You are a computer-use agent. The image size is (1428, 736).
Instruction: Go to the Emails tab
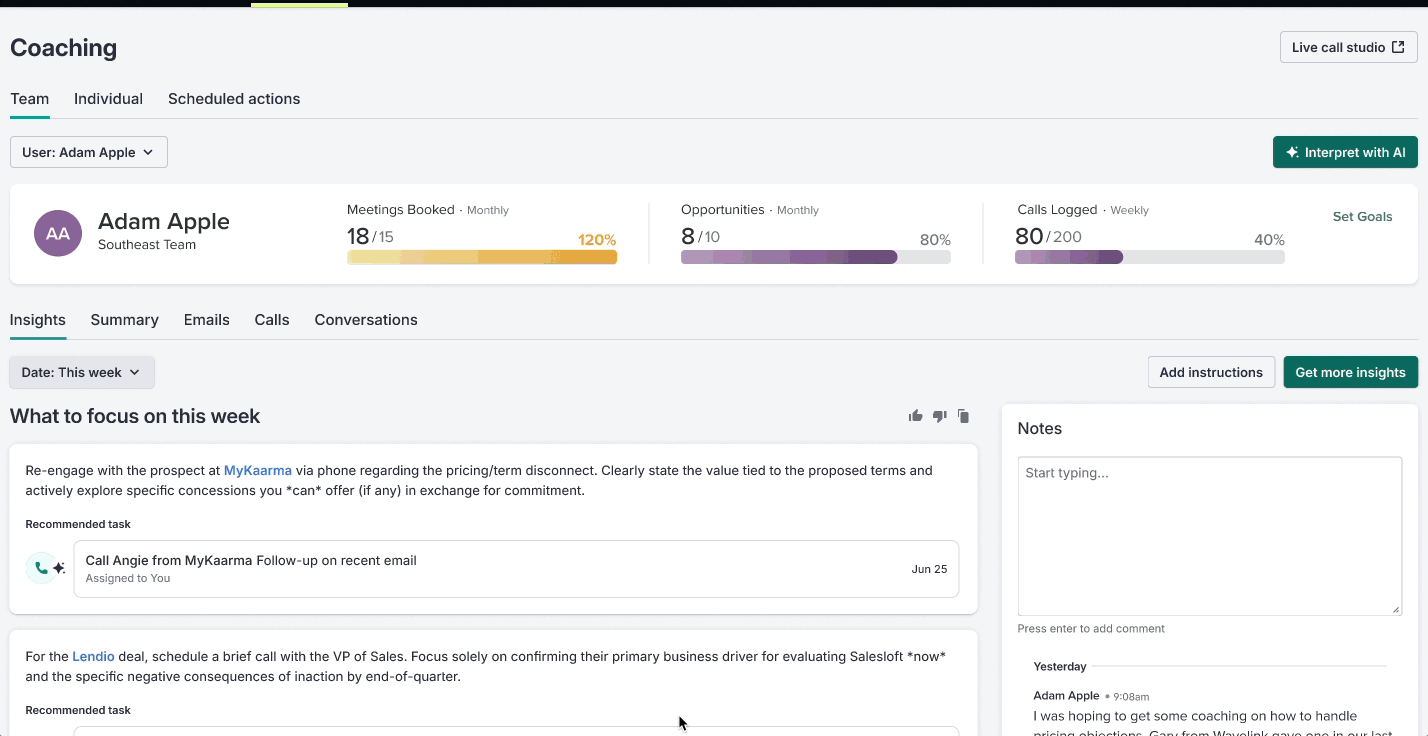pos(207,320)
